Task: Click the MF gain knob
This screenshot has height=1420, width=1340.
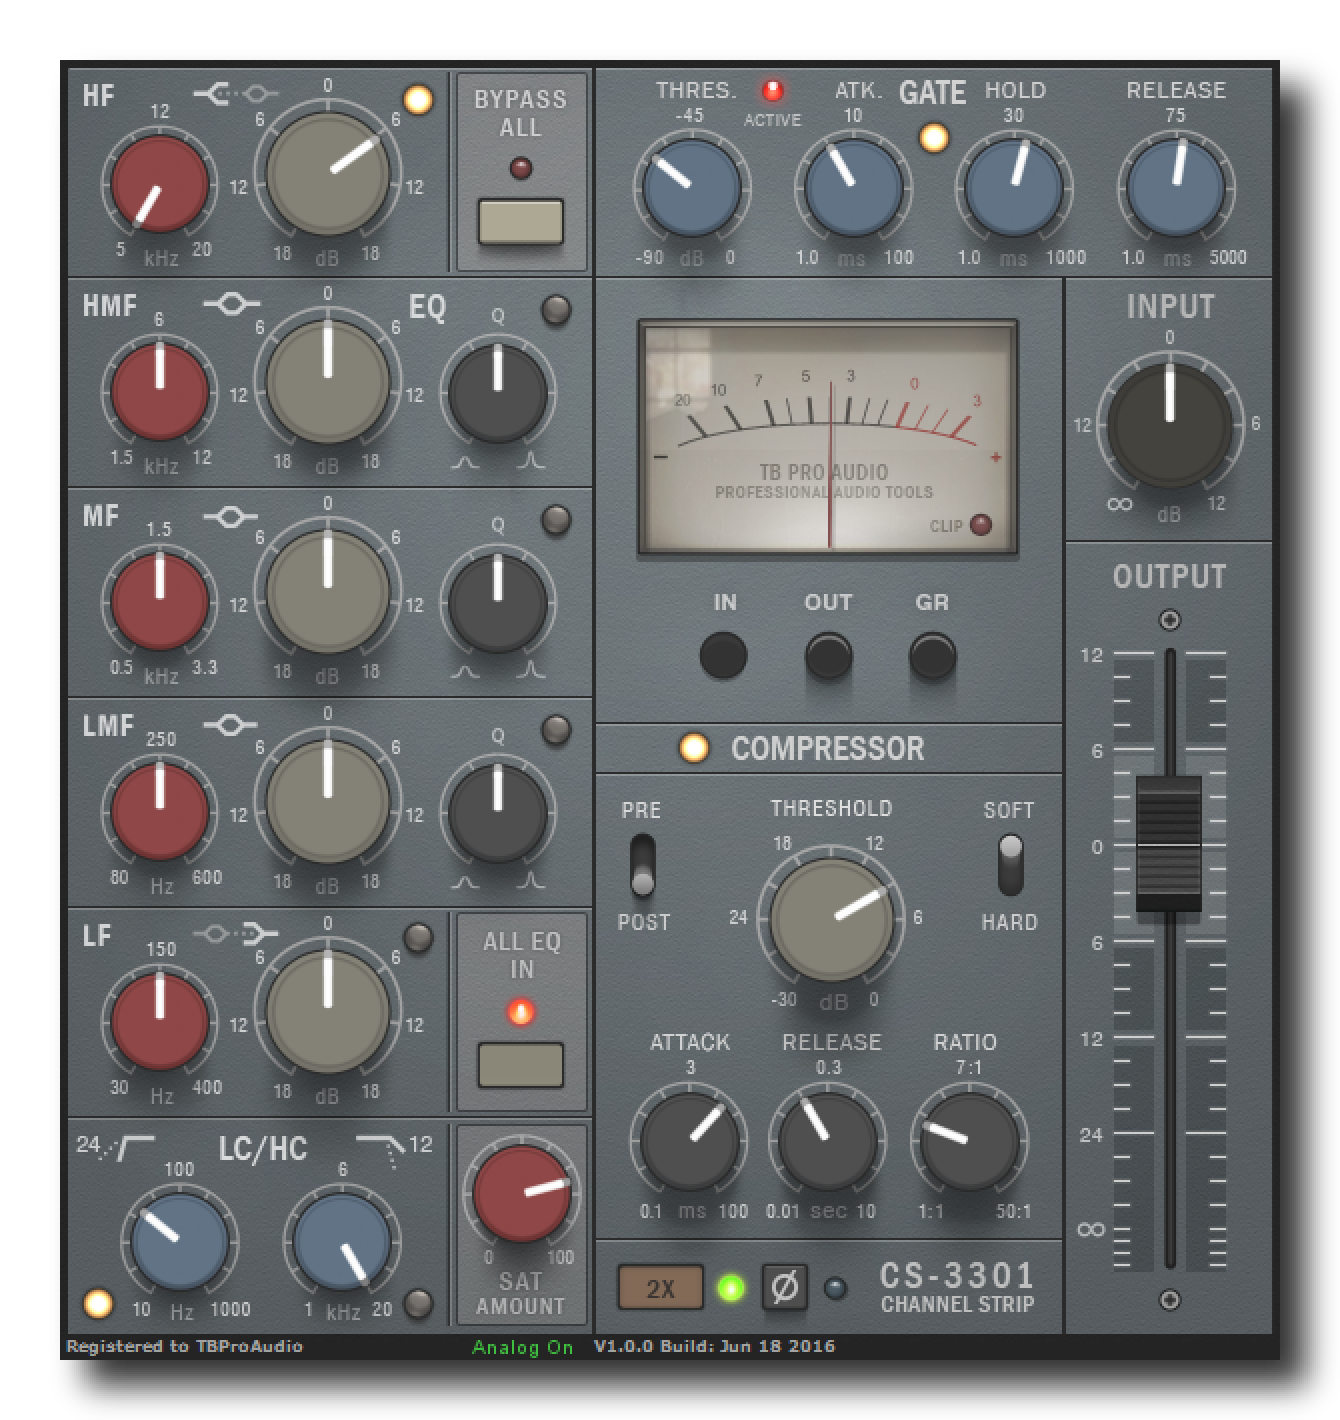Action: tap(327, 592)
